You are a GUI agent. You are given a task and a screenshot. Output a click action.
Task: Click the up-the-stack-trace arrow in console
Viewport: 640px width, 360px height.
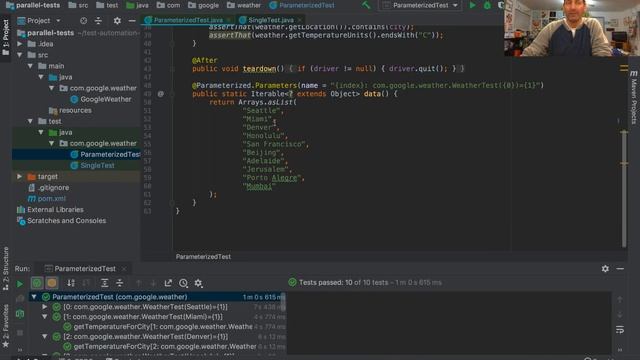(620, 300)
